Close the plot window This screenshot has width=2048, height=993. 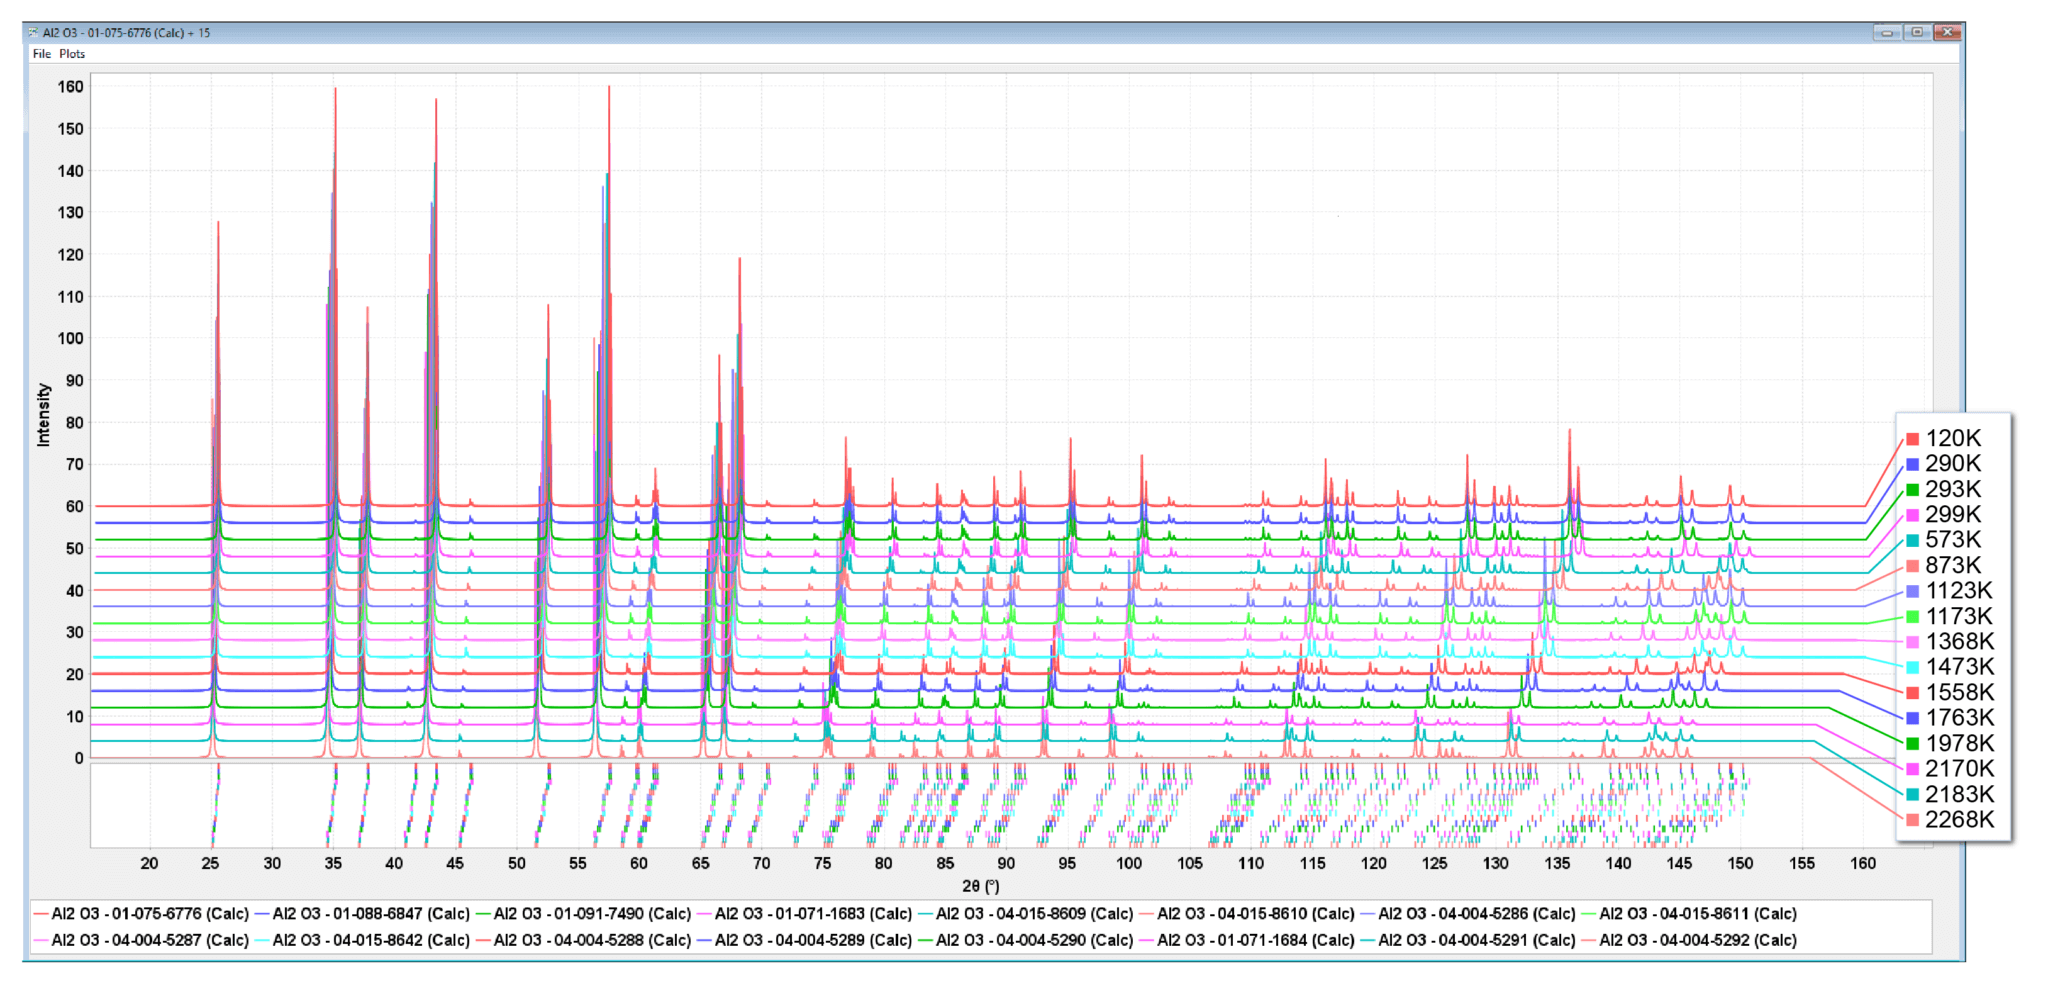(1947, 32)
